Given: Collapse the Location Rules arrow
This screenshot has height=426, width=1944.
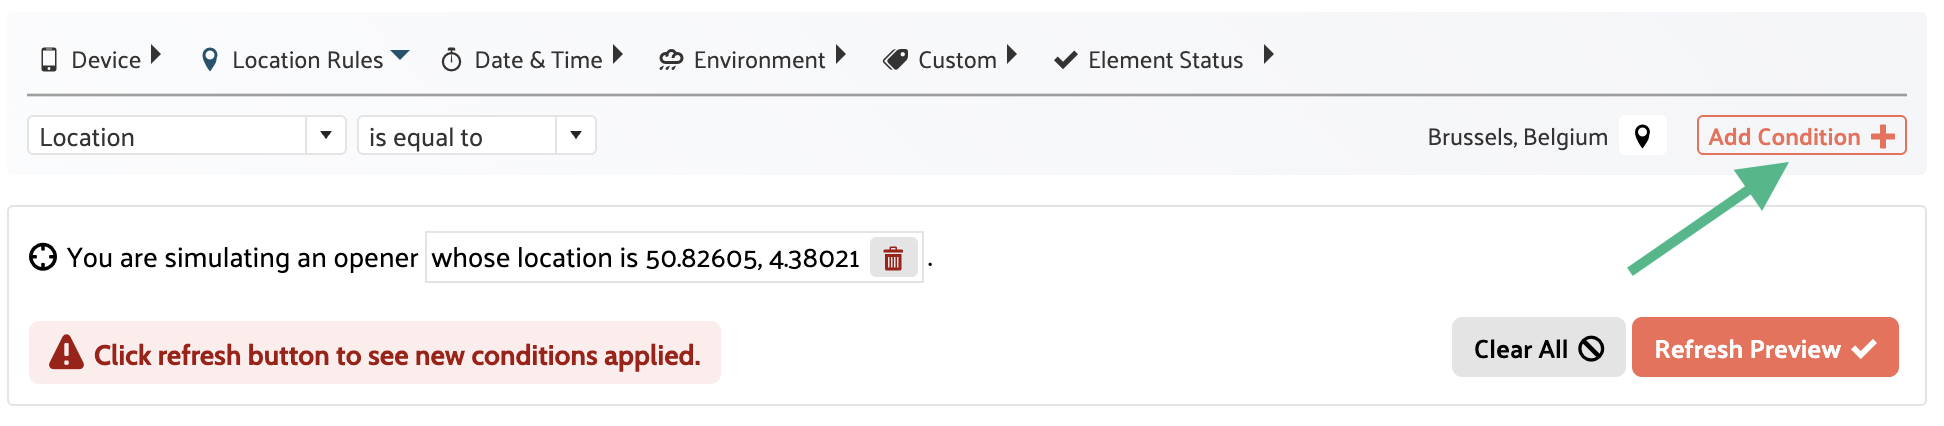Looking at the screenshot, I should click(x=400, y=55).
